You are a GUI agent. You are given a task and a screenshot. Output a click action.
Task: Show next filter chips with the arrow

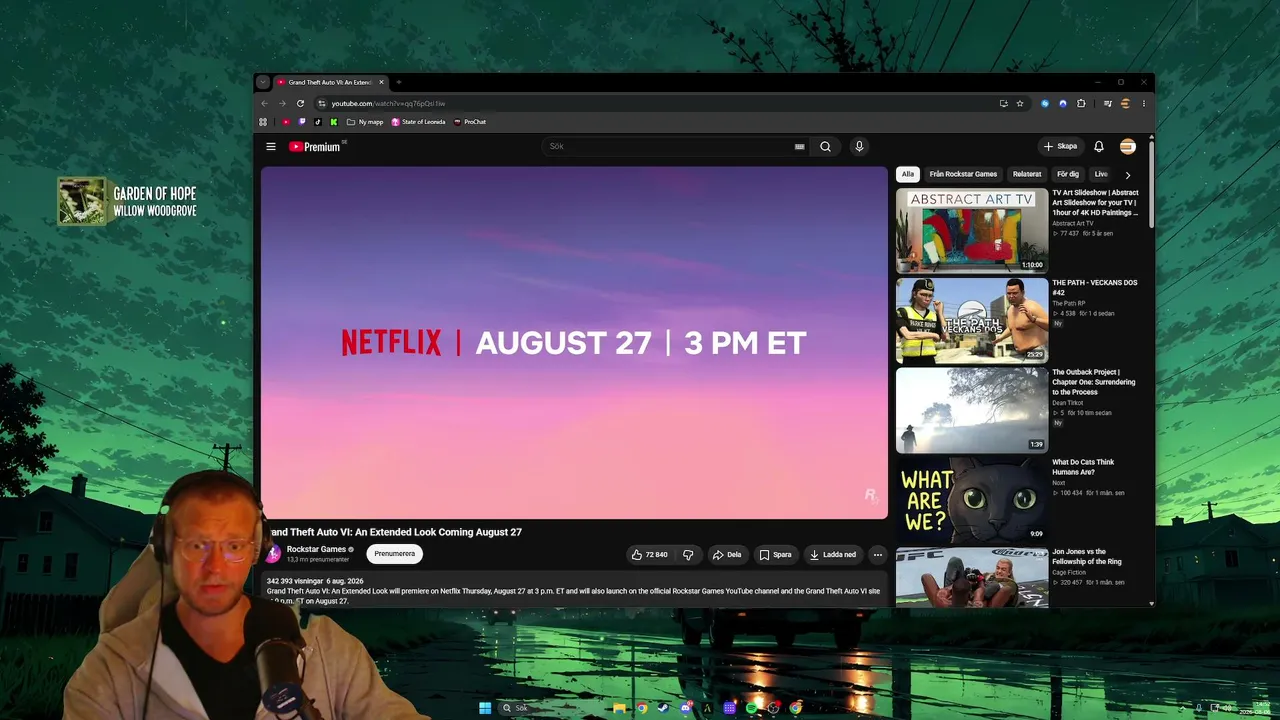click(x=1127, y=175)
